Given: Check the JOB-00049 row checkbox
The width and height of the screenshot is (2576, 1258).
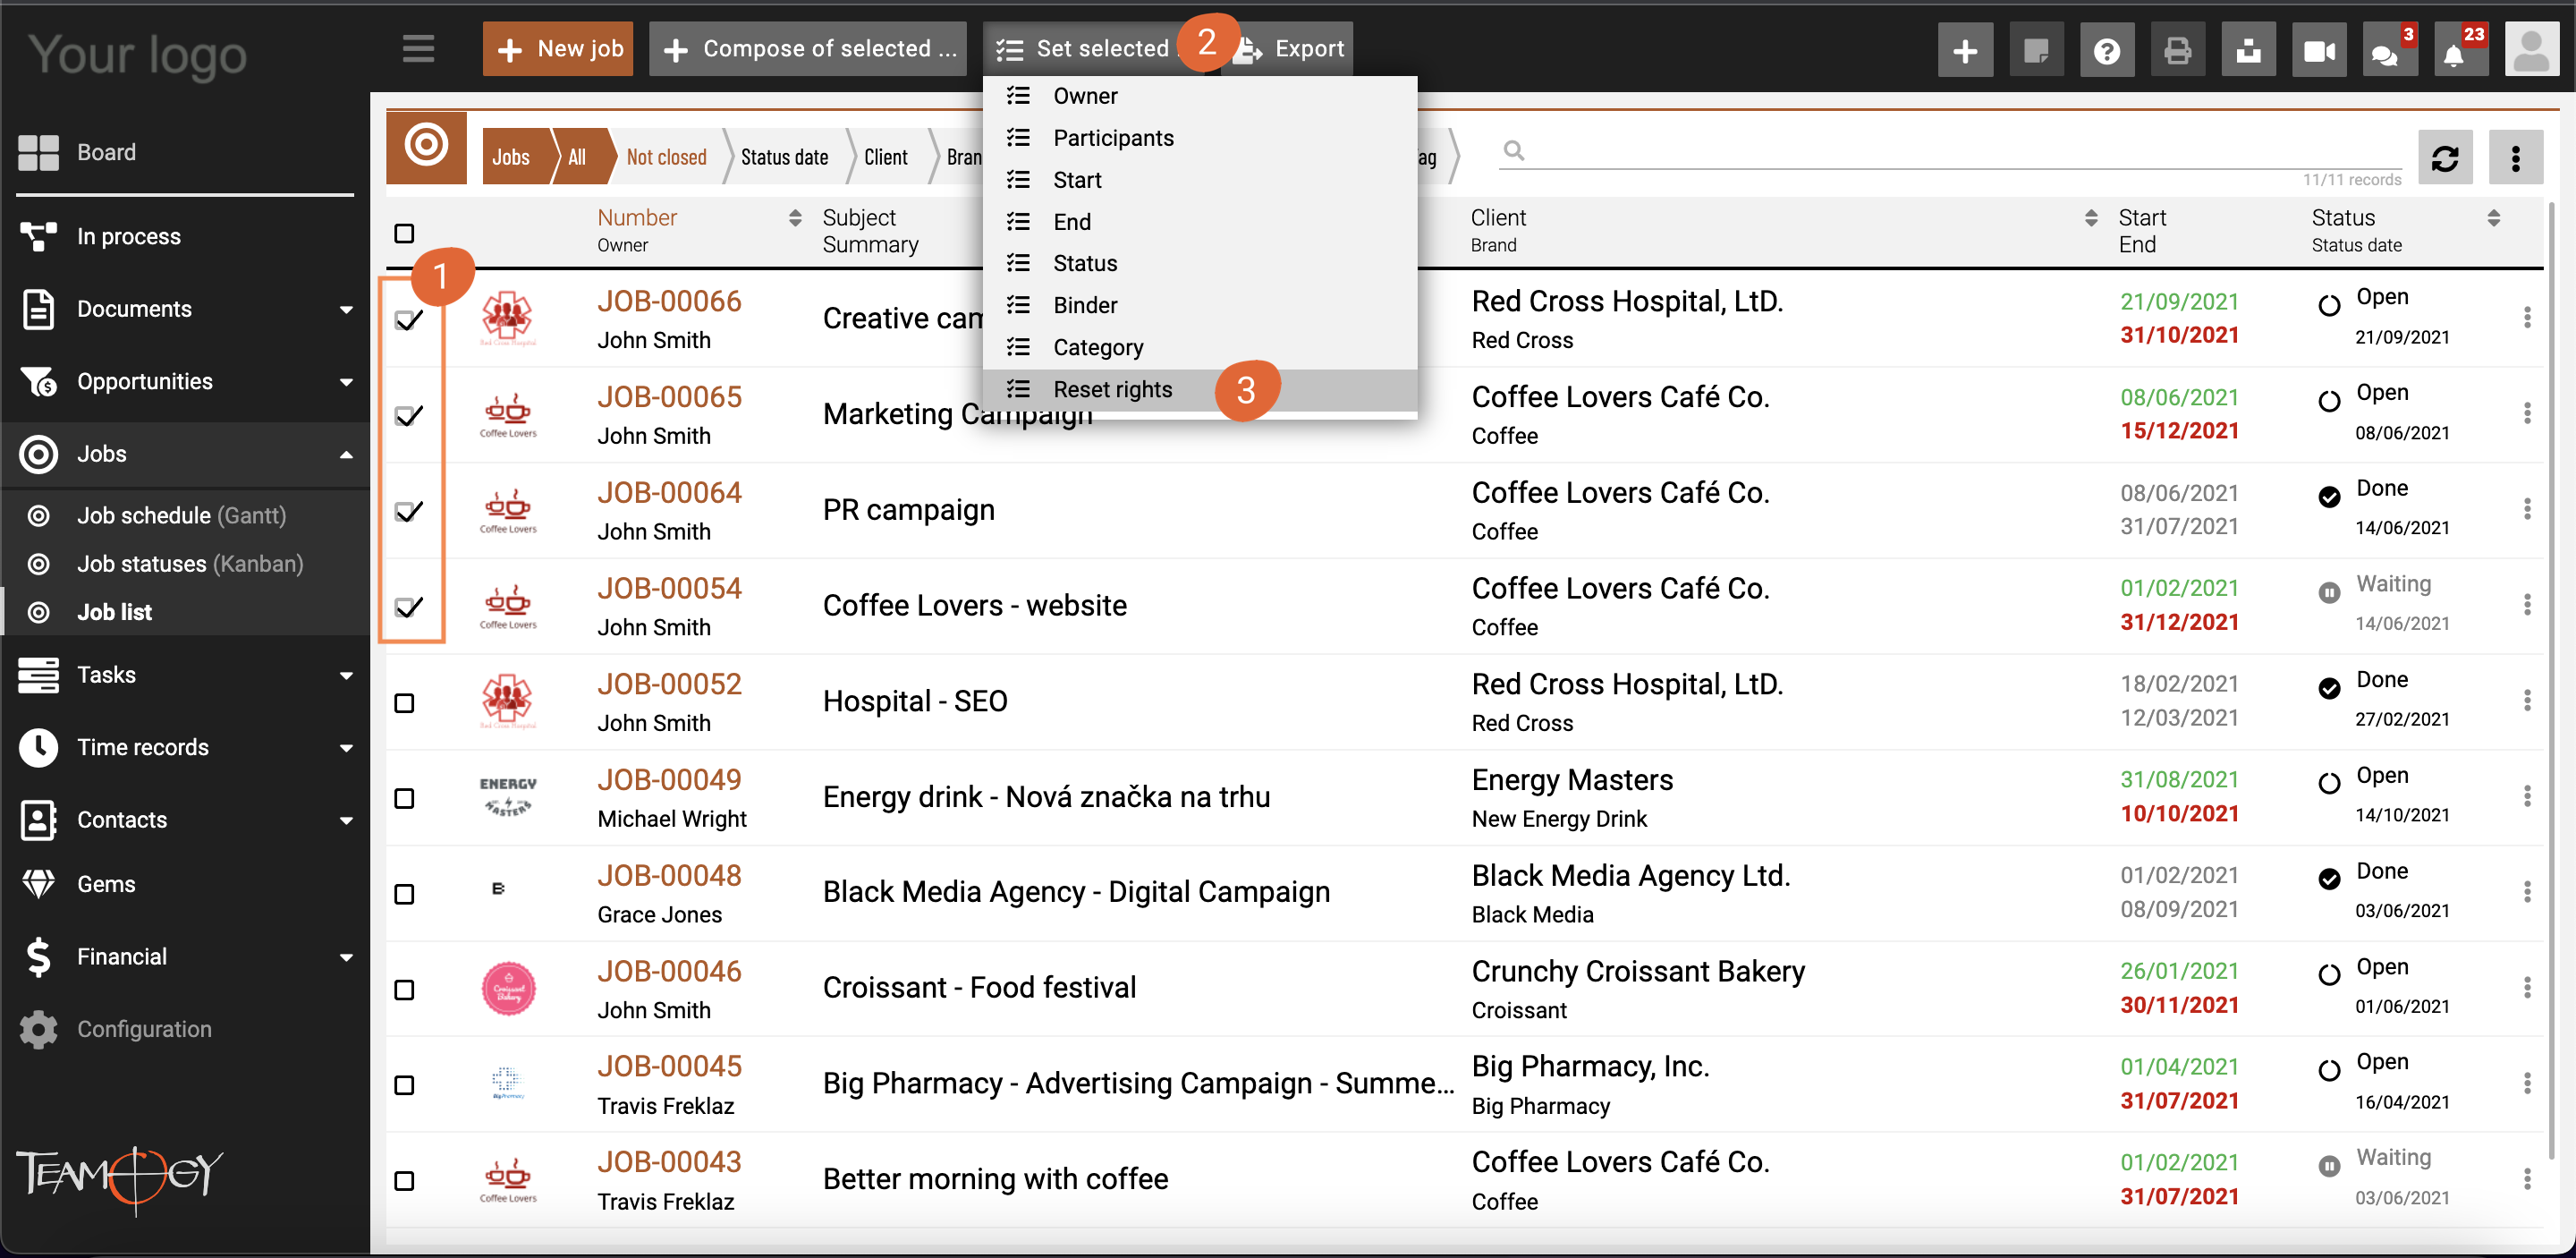Looking at the screenshot, I should click(404, 798).
